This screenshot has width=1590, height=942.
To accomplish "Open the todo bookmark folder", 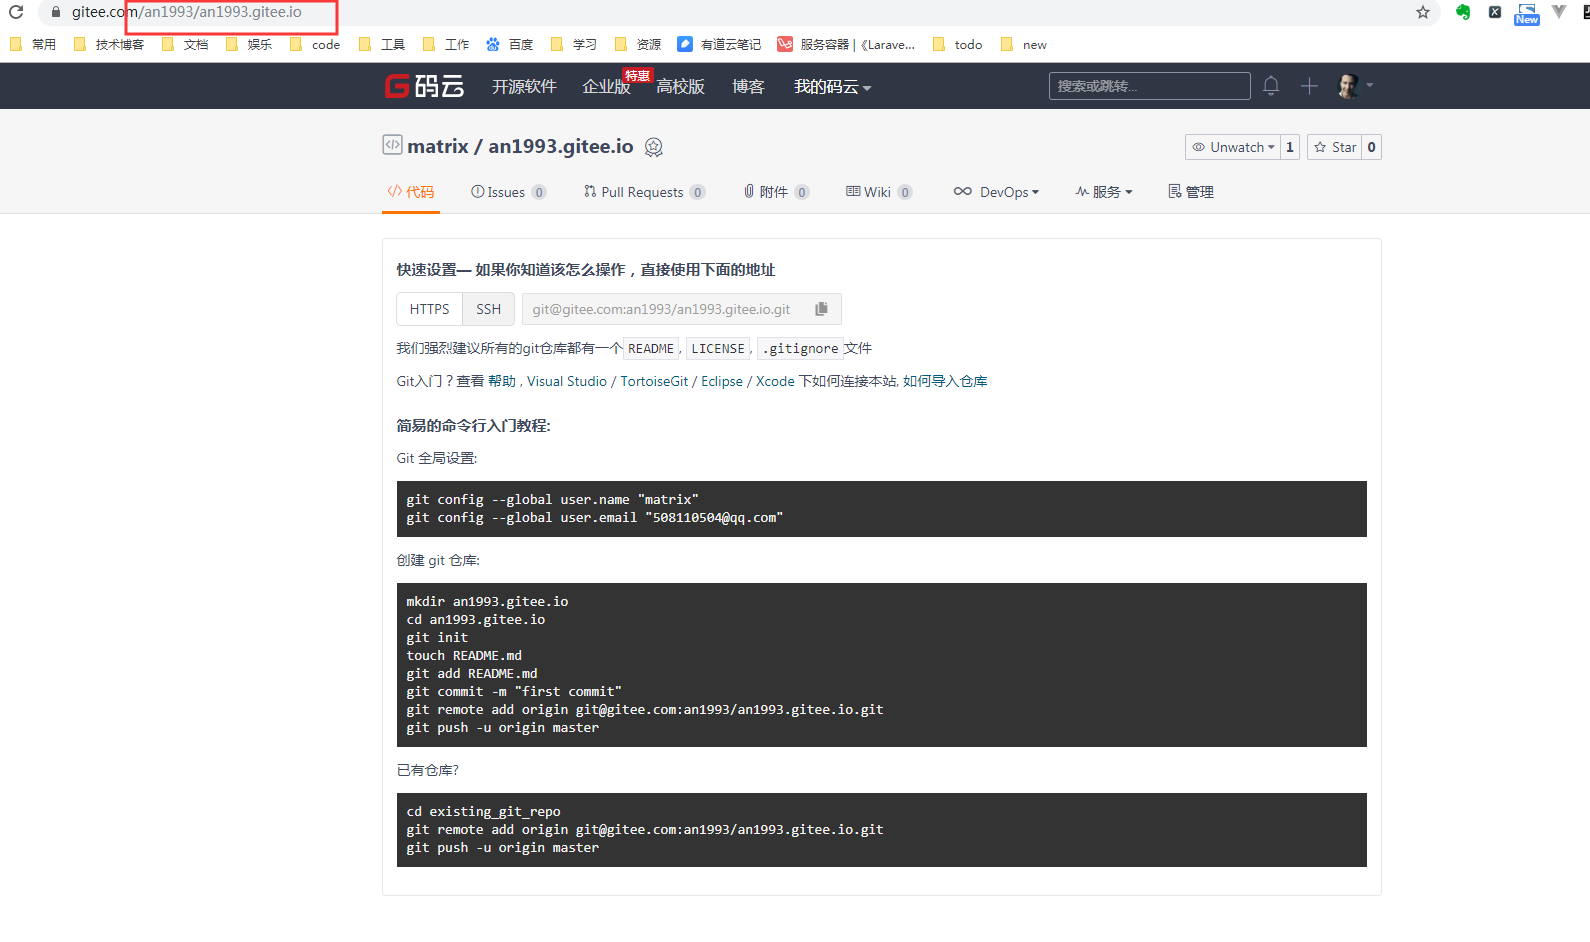I will [x=957, y=44].
